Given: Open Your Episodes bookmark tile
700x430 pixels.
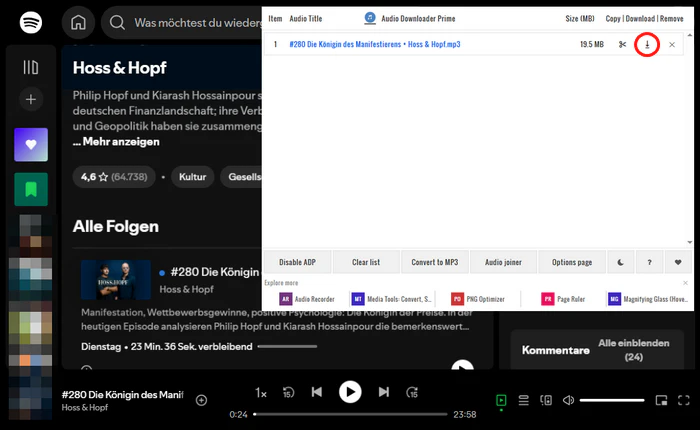Looking at the screenshot, I should (31, 189).
